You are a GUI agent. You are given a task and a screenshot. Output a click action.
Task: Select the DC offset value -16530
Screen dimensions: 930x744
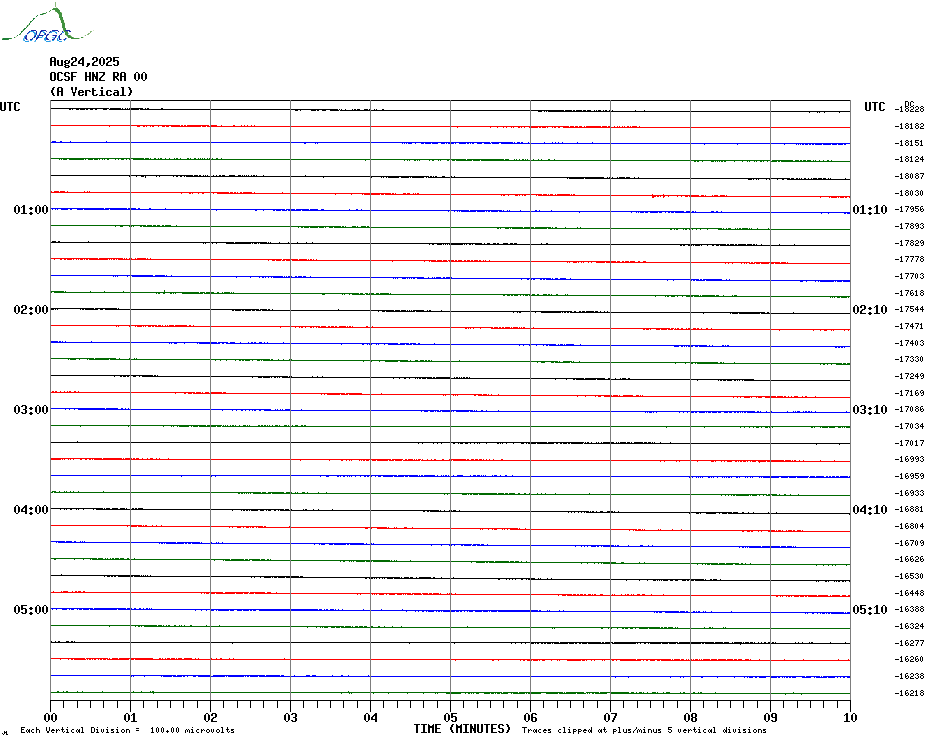(x=909, y=576)
